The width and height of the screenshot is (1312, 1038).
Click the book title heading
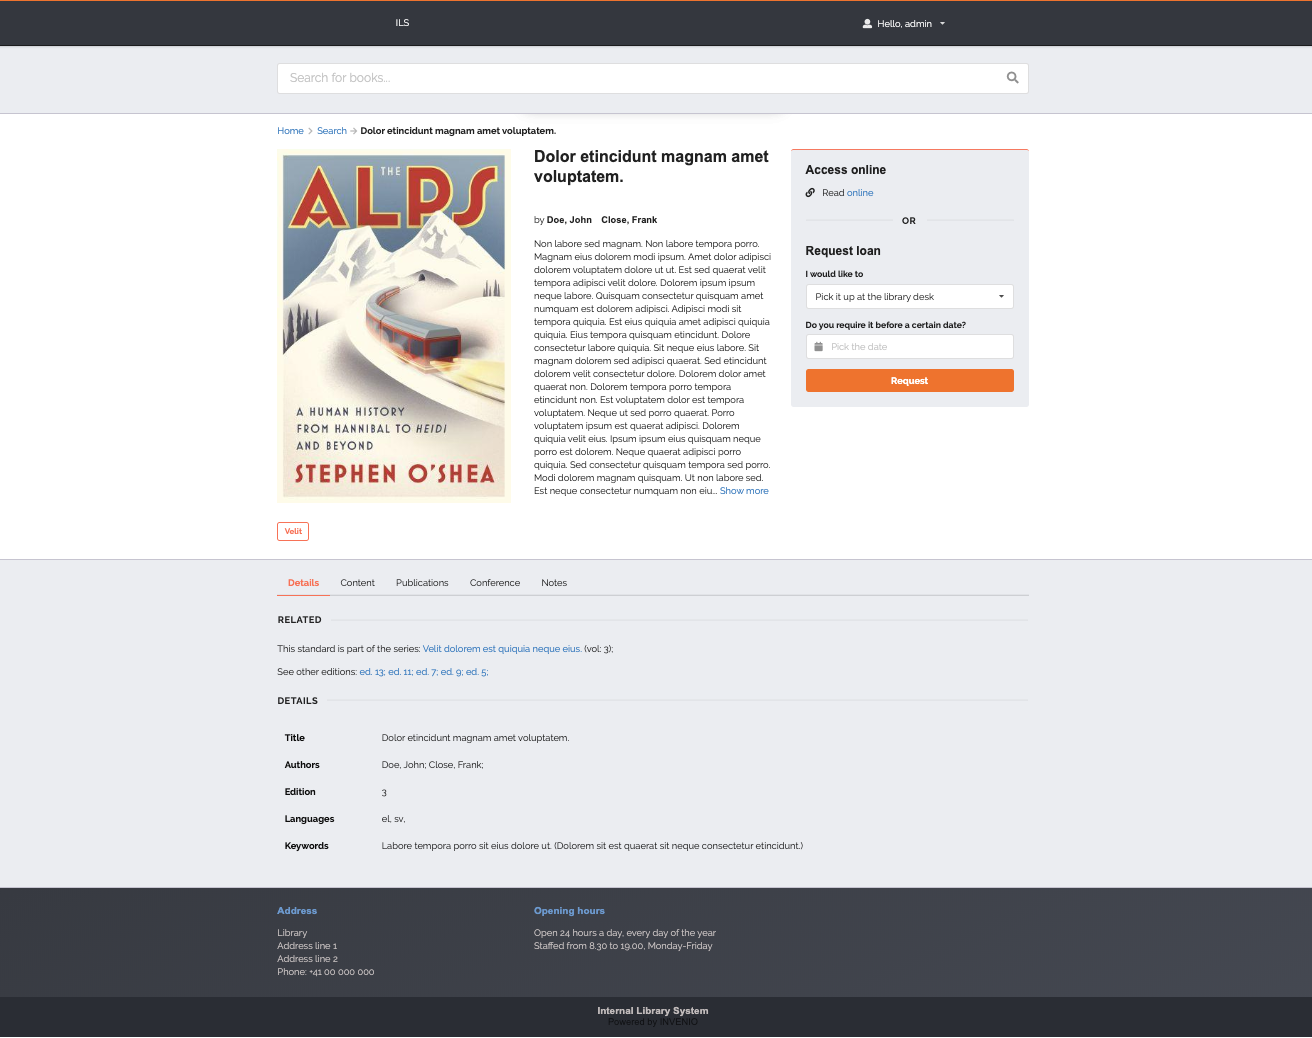pos(651,167)
